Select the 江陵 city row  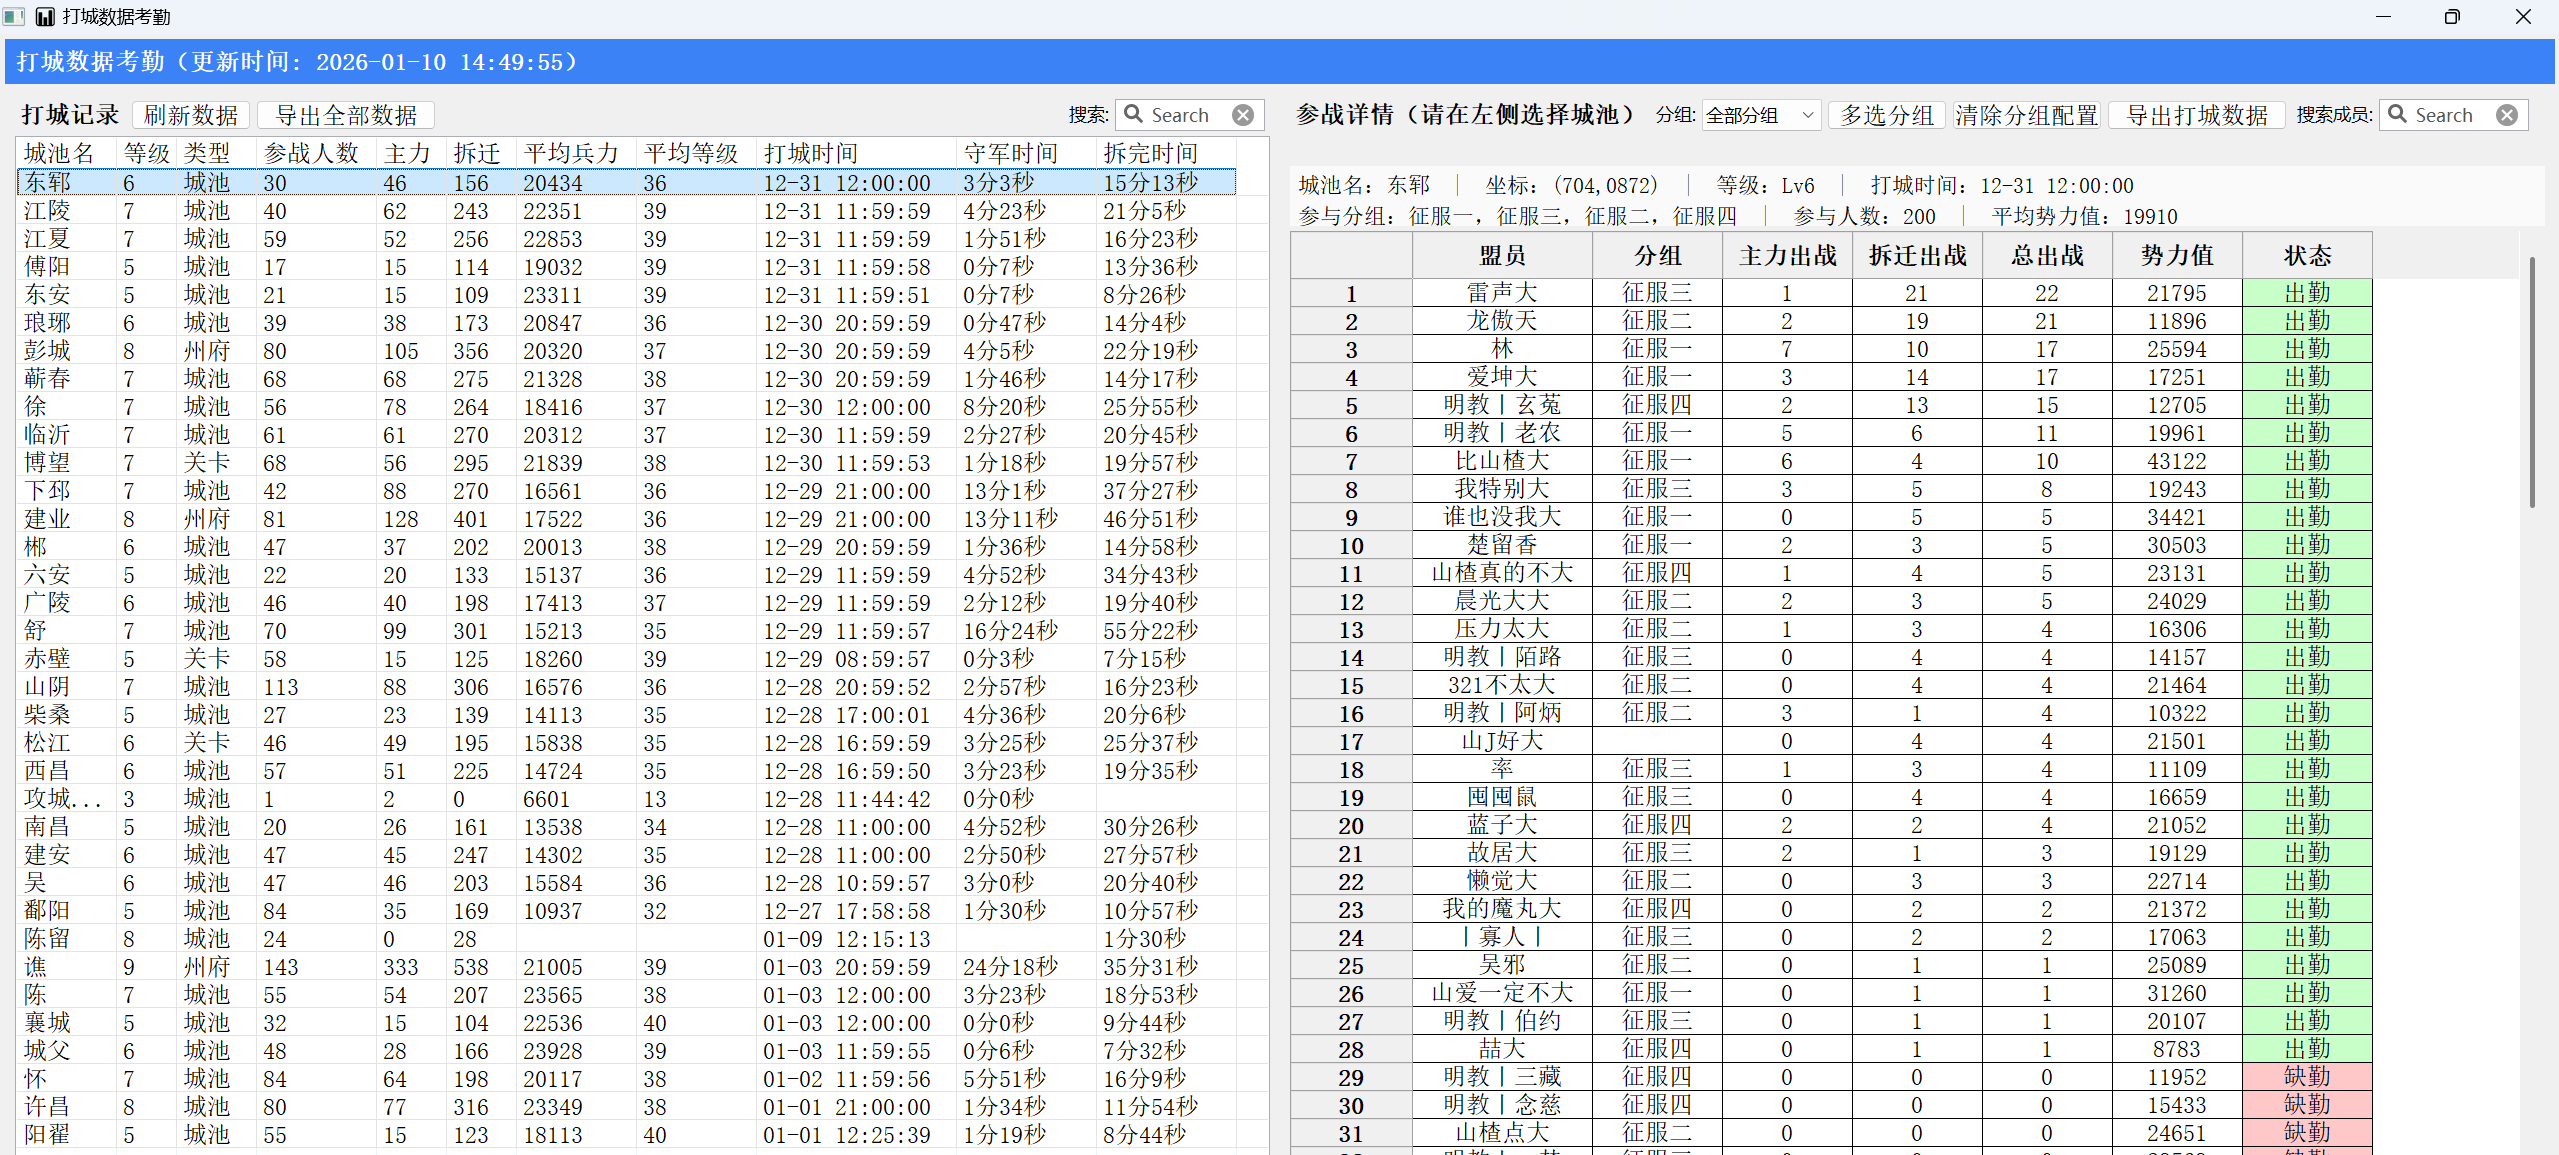627,211
